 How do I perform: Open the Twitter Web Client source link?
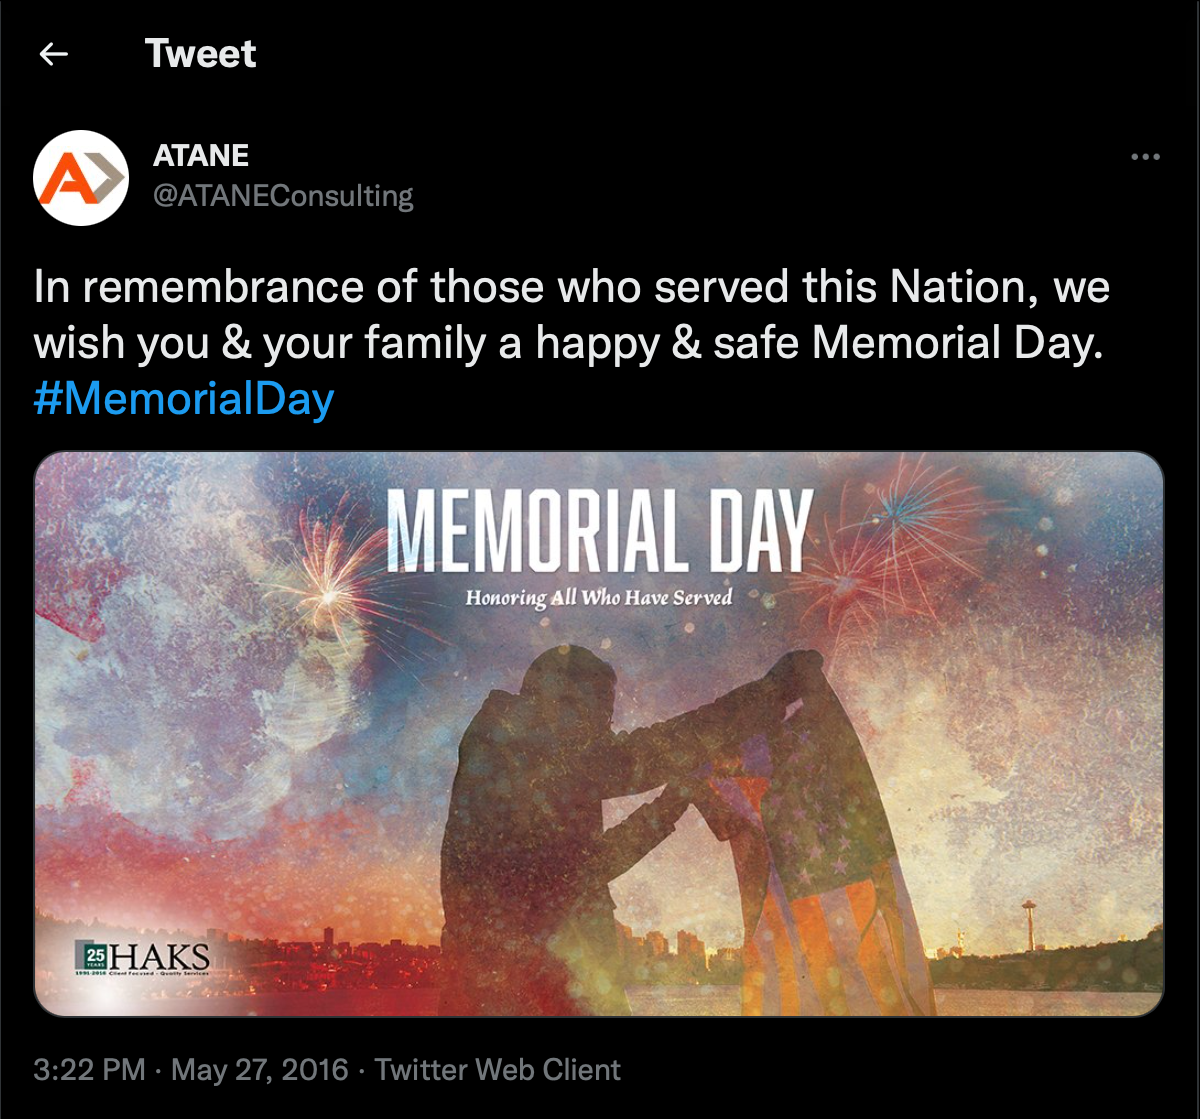click(x=498, y=1070)
